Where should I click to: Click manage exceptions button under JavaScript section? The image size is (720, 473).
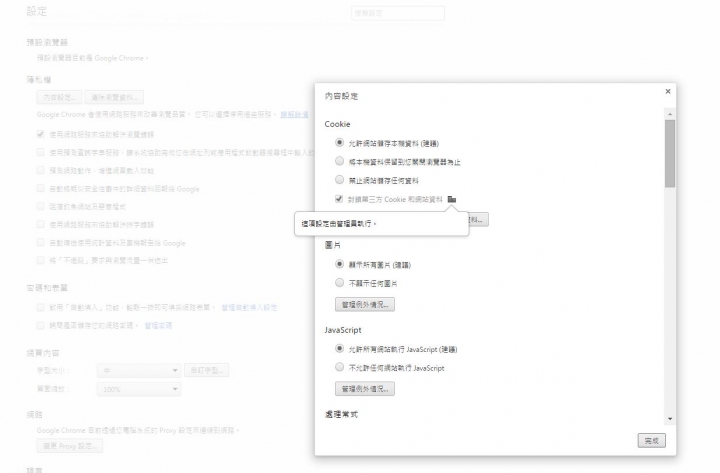365,389
